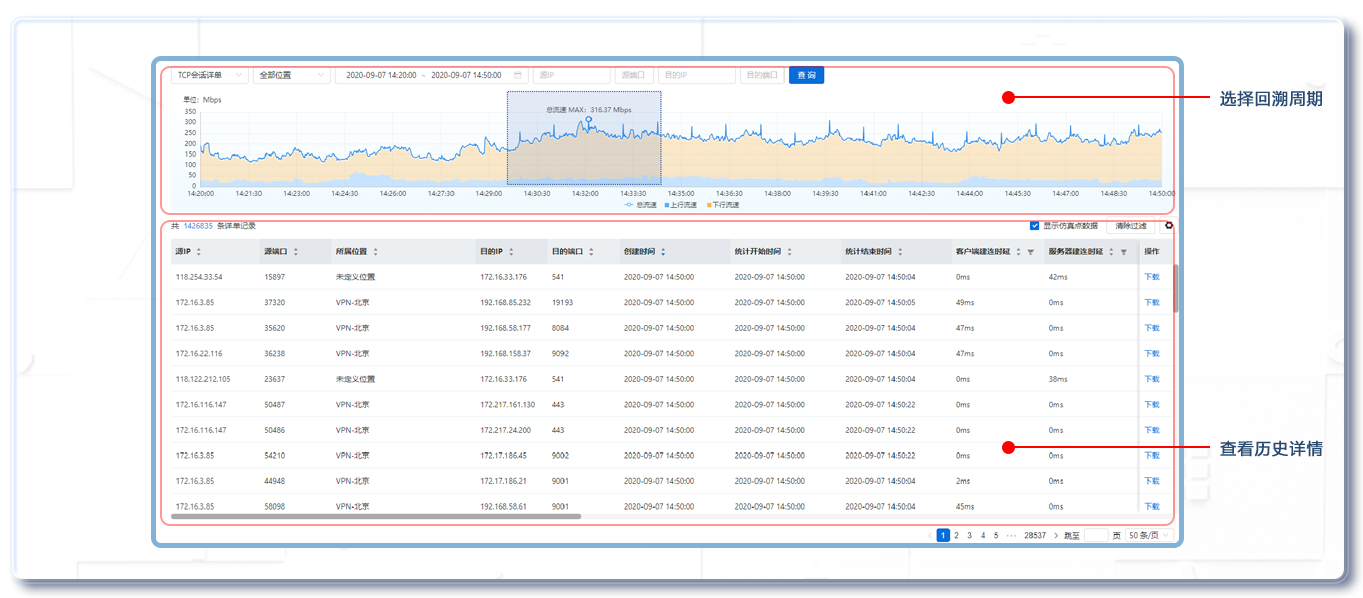Sort the 源端口 column
Viewport: 1363px width, 598px height.
(x=295, y=252)
